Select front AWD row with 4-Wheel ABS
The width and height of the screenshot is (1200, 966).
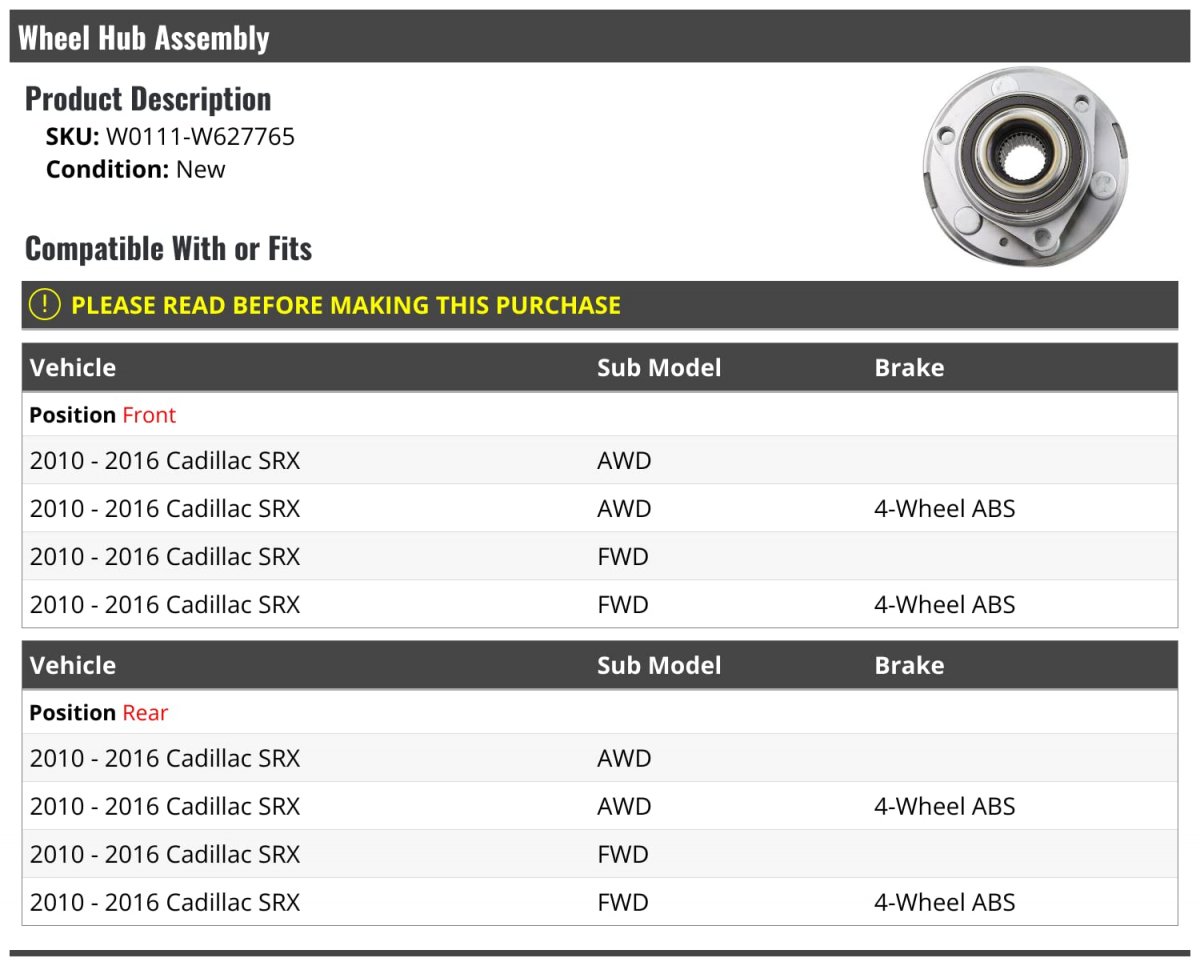pyautogui.click(x=600, y=508)
